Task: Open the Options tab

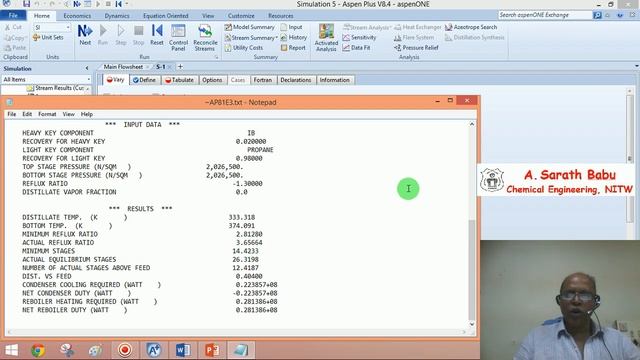Action: point(212,80)
